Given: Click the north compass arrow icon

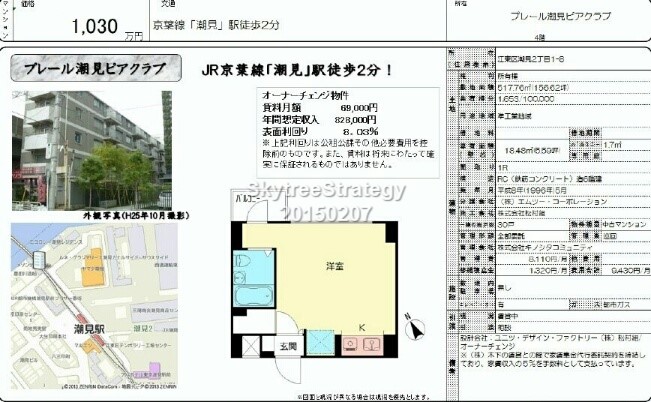Looking at the screenshot, I should pyautogui.click(x=416, y=328).
